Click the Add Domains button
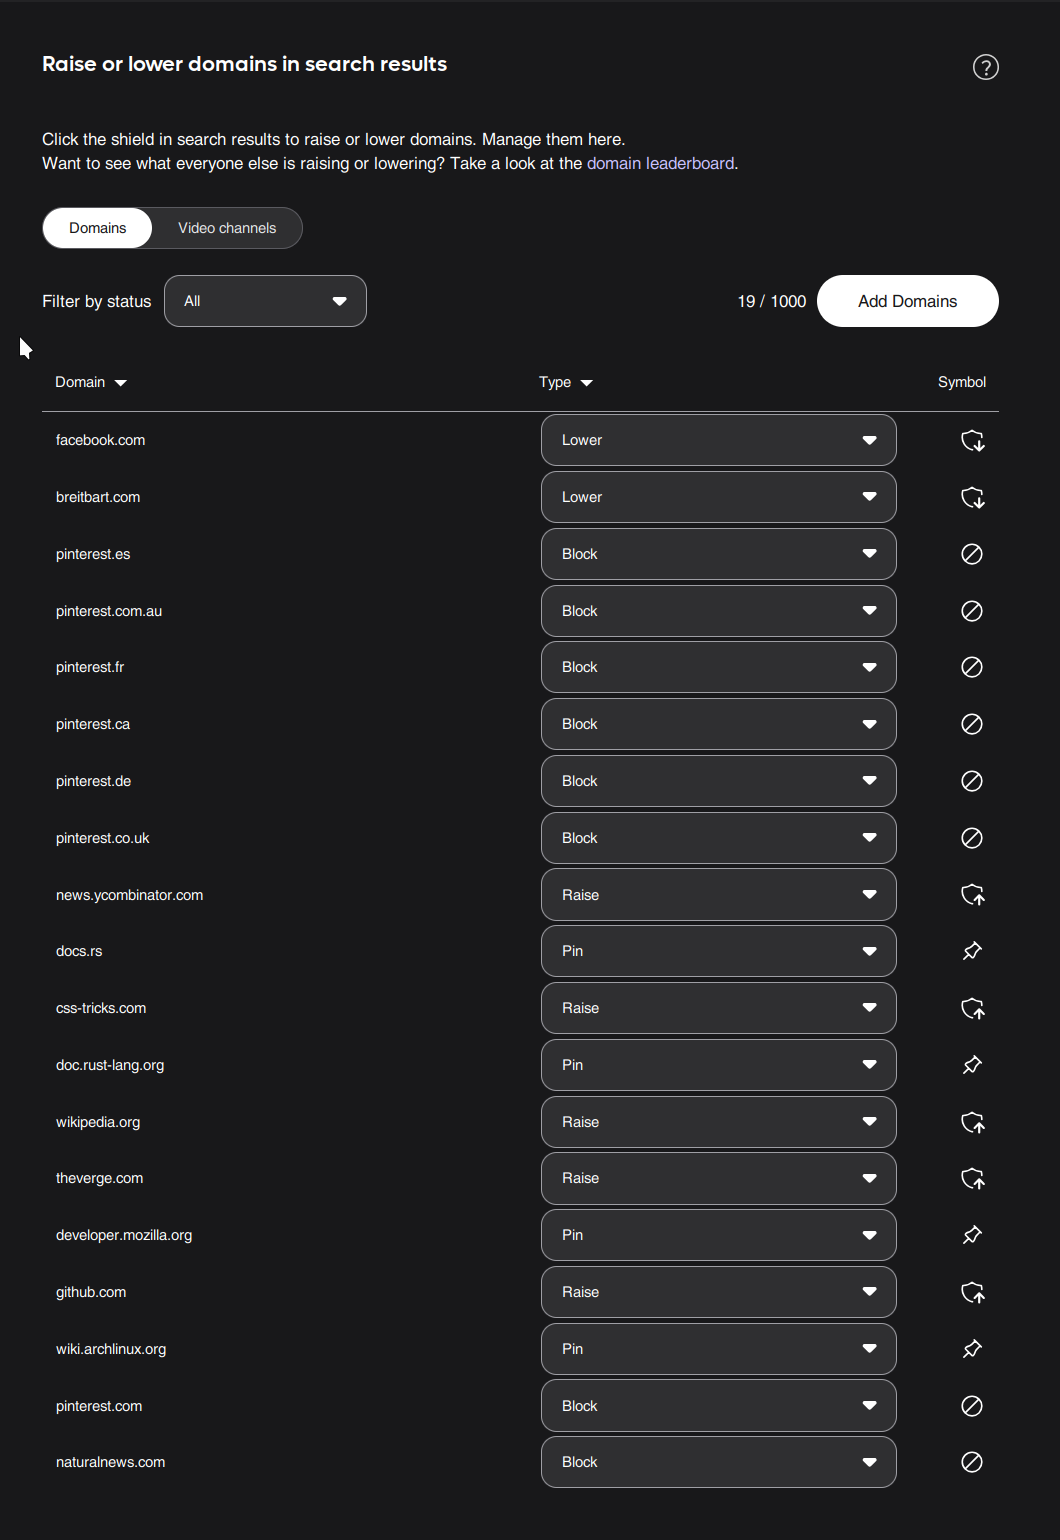This screenshot has height=1540, width=1060. point(908,301)
